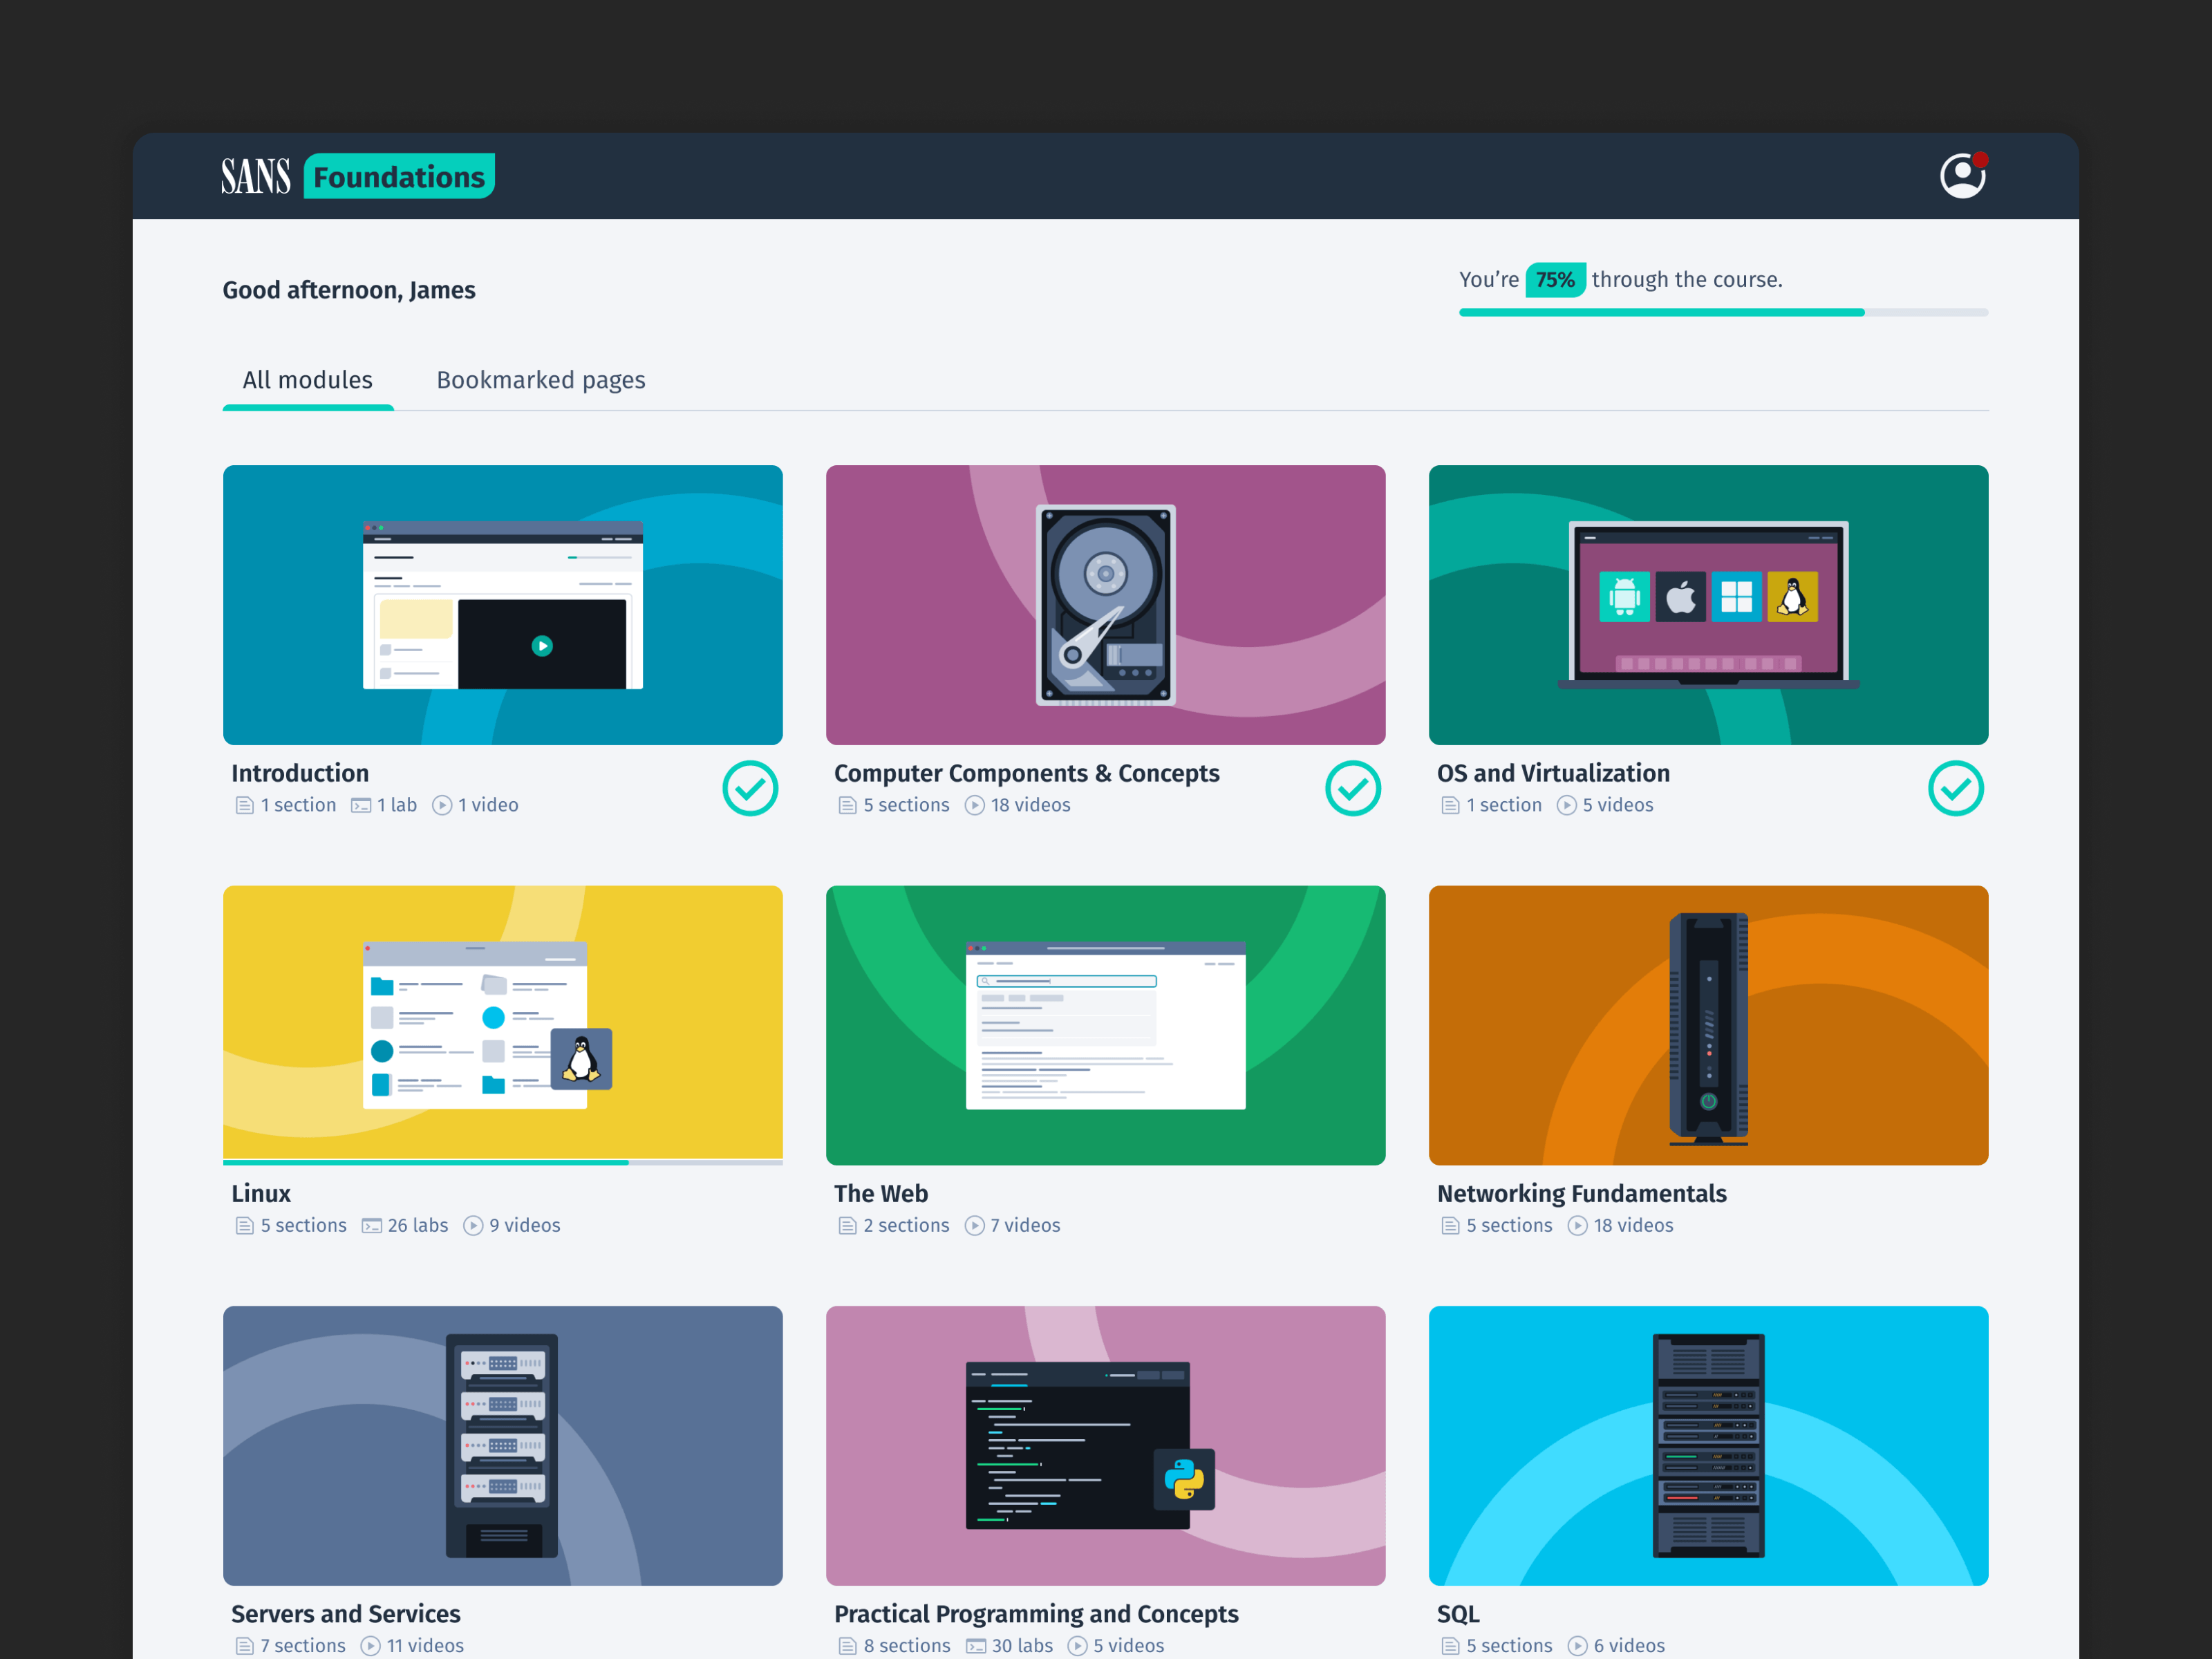Viewport: 2212px width, 1659px height.
Task: Click the '26 labs' text under Linux
Action: pos(418,1225)
